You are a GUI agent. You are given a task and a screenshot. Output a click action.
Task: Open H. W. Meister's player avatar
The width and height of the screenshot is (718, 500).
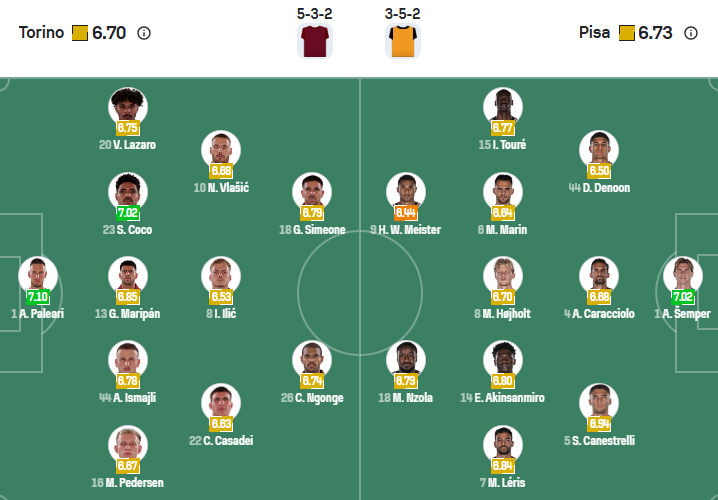tap(406, 191)
